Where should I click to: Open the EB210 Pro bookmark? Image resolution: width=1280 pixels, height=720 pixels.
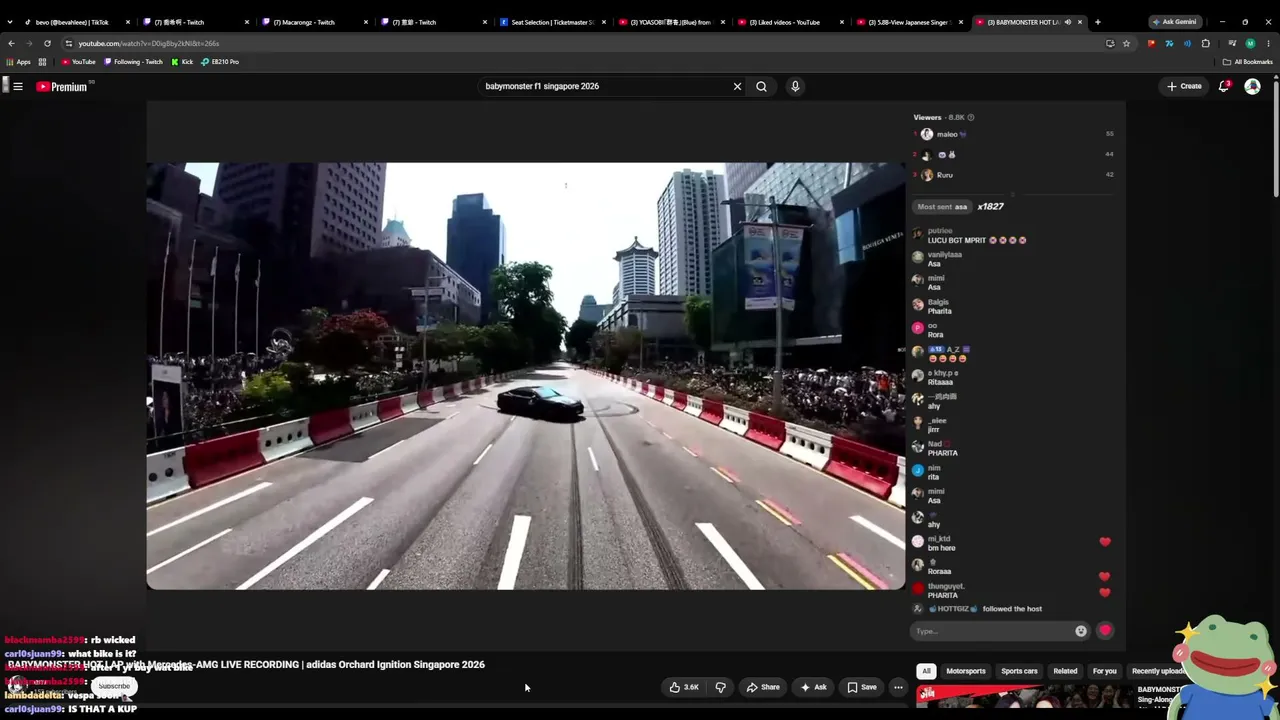click(220, 62)
